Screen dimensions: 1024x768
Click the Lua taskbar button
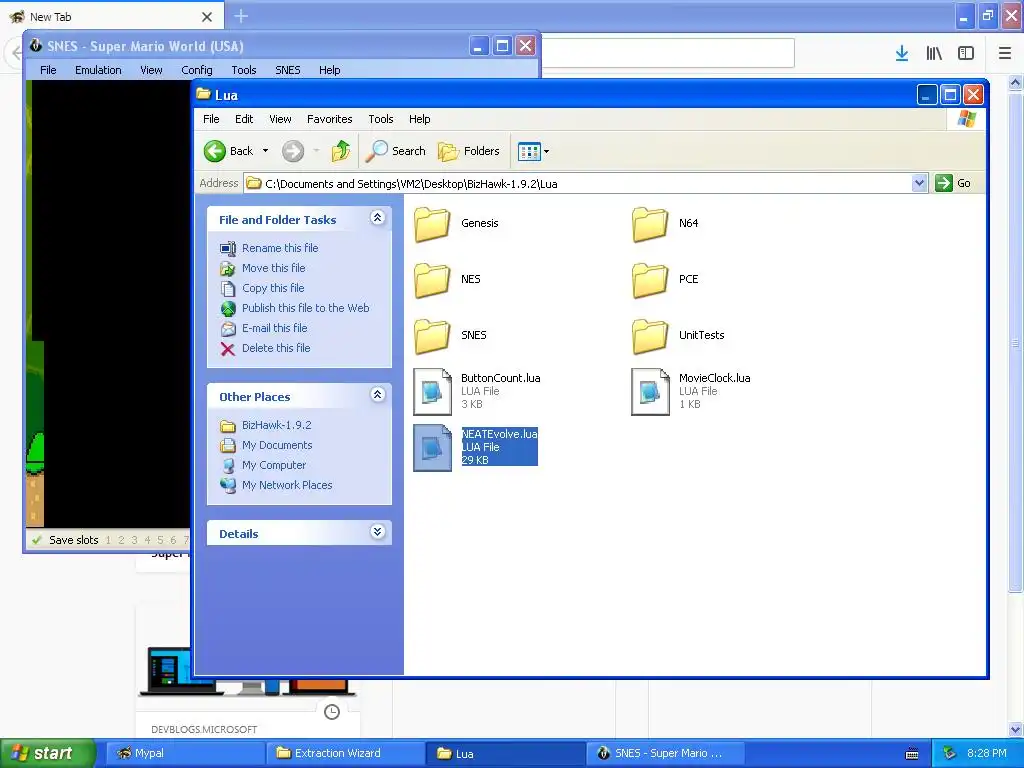[x=505, y=753]
